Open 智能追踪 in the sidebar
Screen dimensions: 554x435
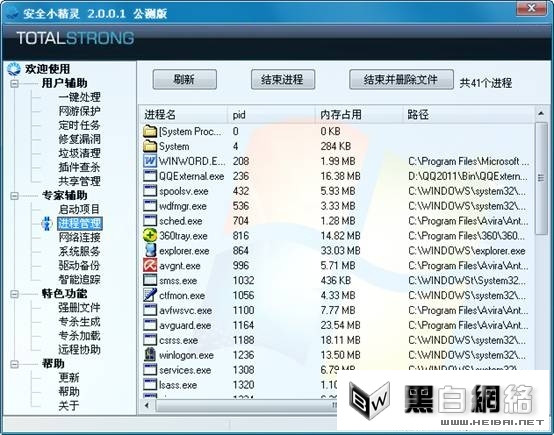coord(79,280)
